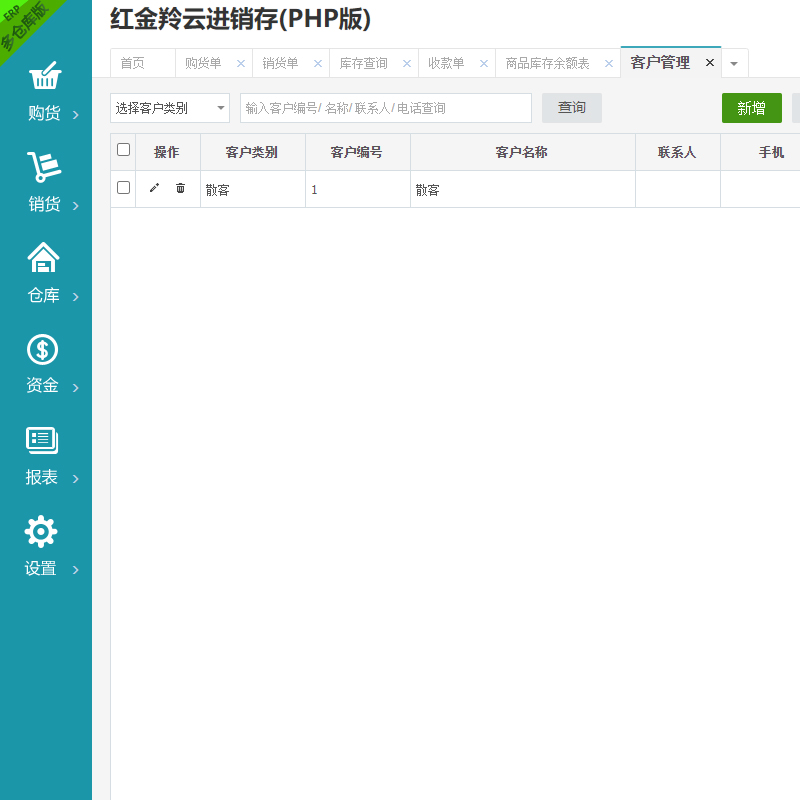Open the 报表 reports icon
The width and height of the screenshot is (800, 800).
42,440
